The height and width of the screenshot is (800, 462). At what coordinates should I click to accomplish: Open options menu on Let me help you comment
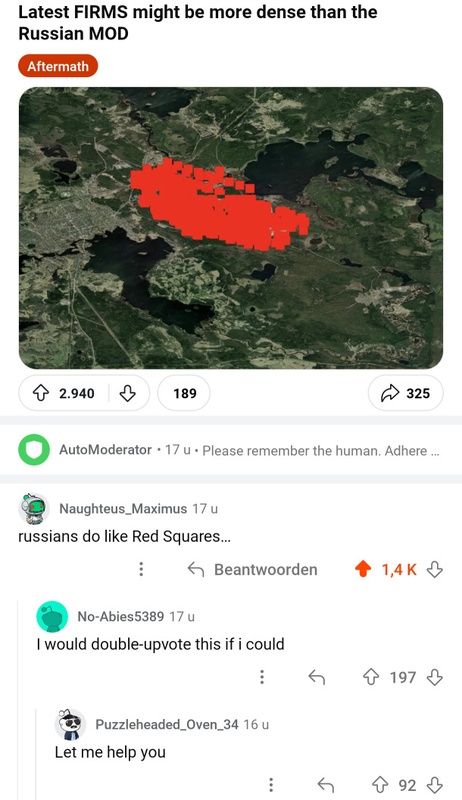tap(271, 785)
